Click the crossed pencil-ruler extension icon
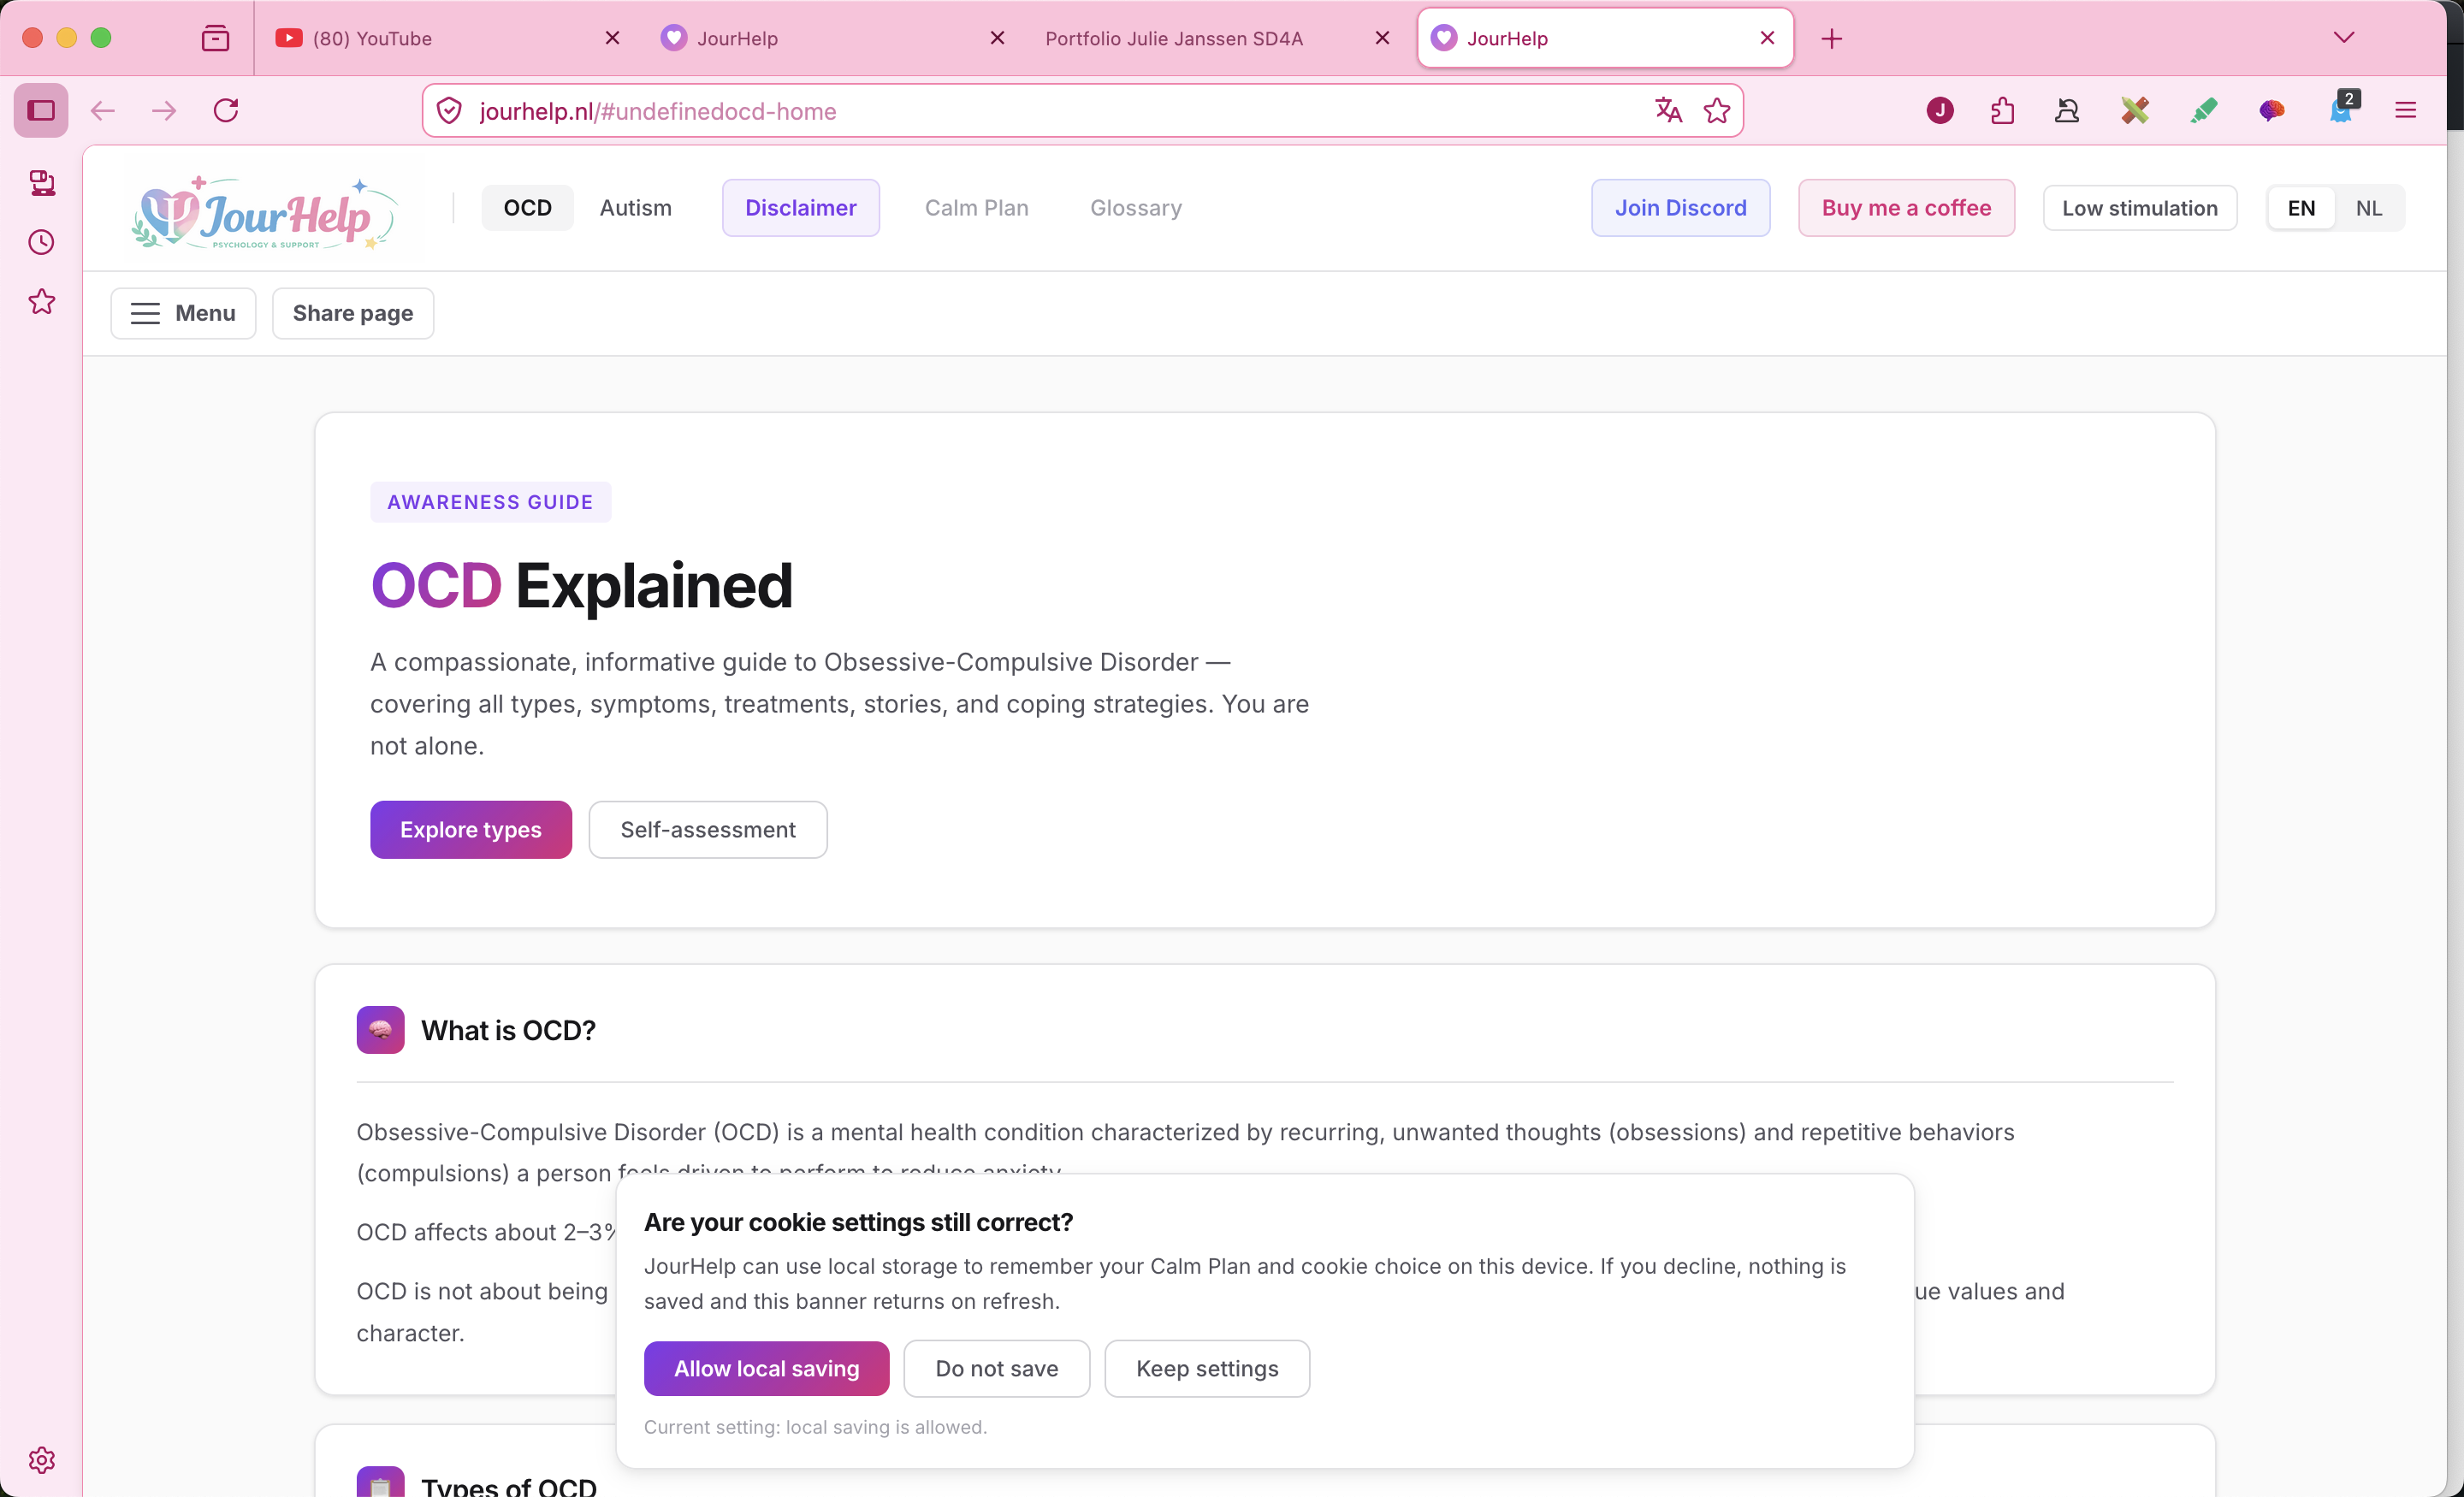This screenshot has width=2464, height=1497. coord(2134,110)
